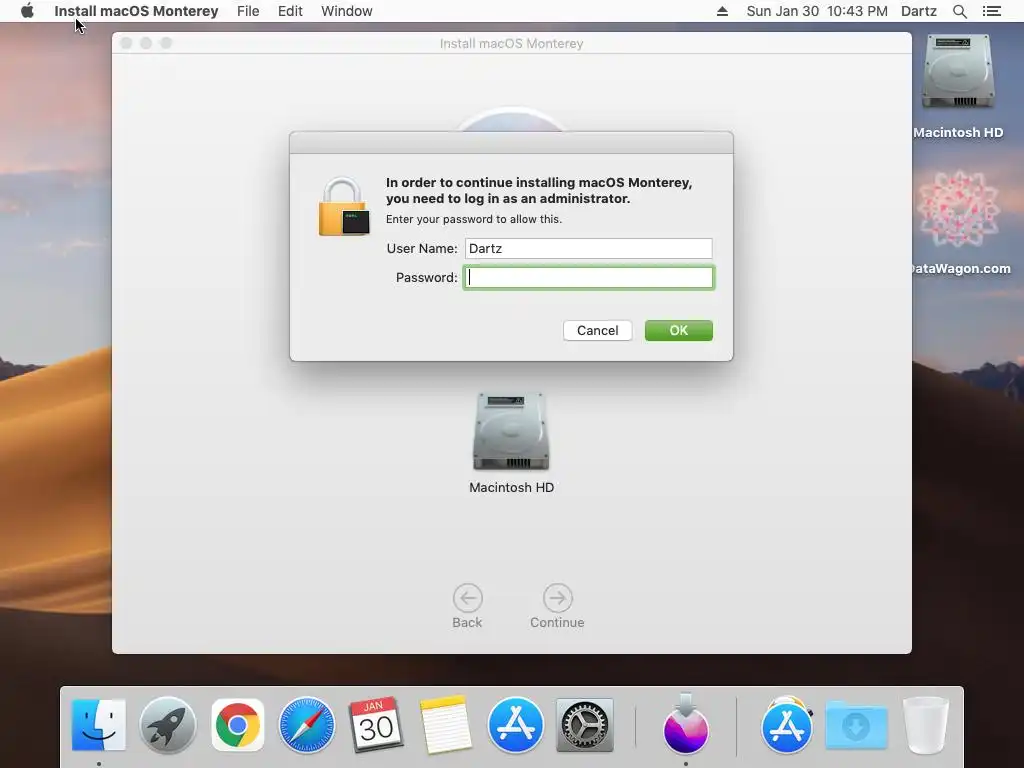This screenshot has height=768, width=1024.
Task: Click the macOS Monterey installer Dock icon
Action: pyautogui.click(x=686, y=724)
